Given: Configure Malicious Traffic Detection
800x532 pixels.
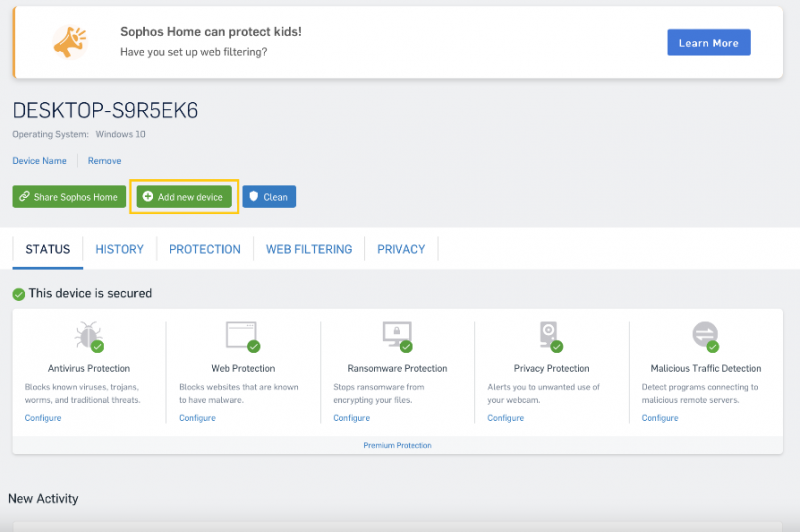Looking at the screenshot, I should tap(660, 418).
